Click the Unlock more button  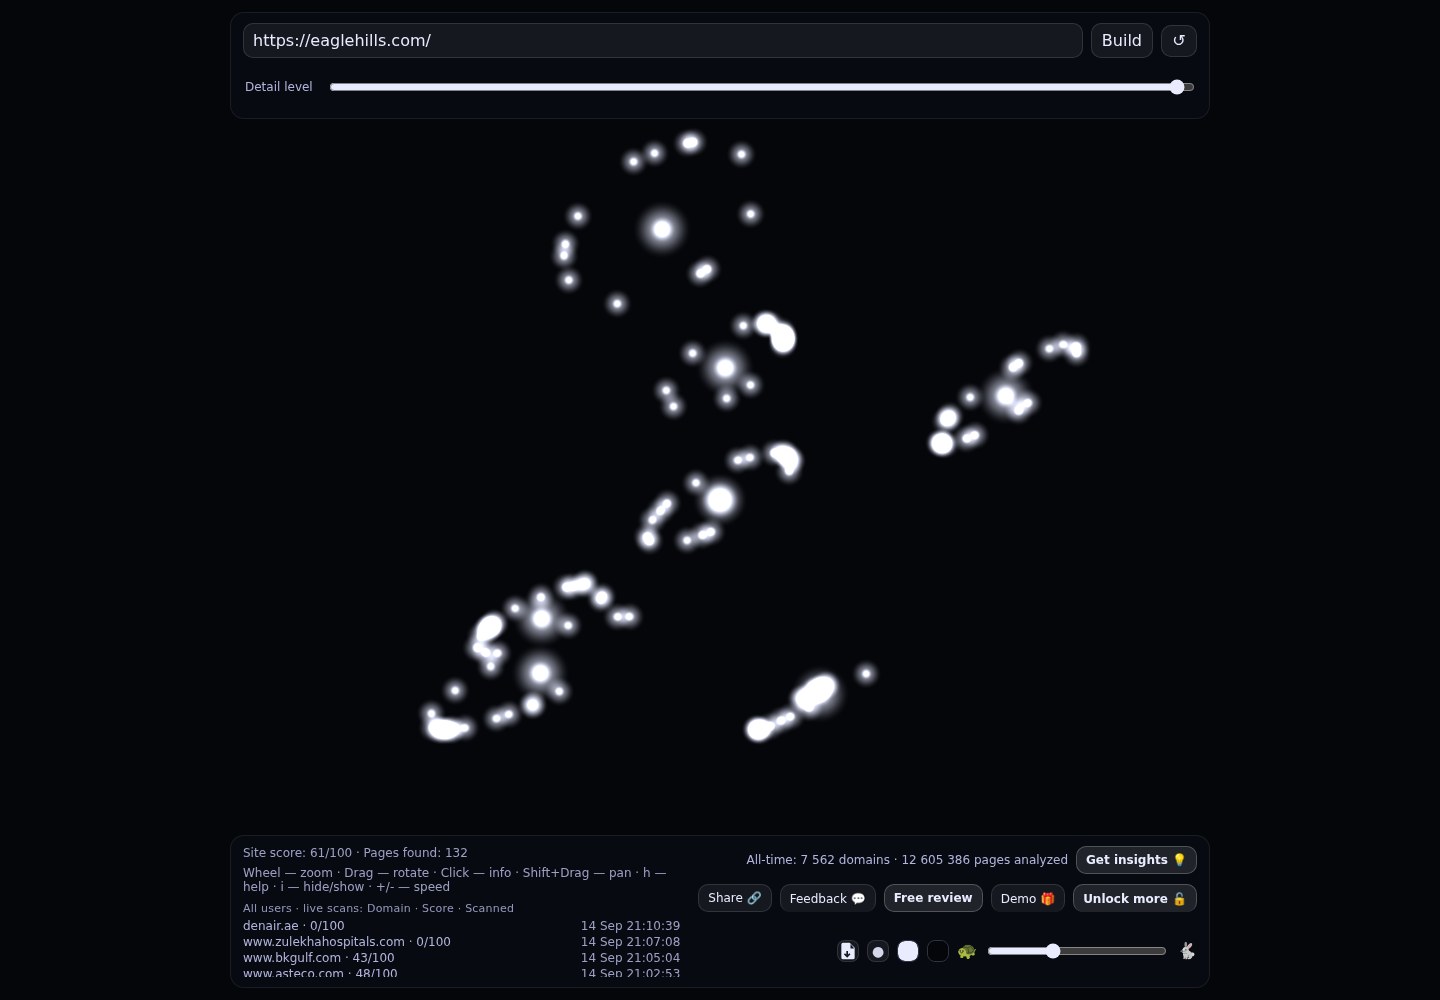coord(1135,898)
